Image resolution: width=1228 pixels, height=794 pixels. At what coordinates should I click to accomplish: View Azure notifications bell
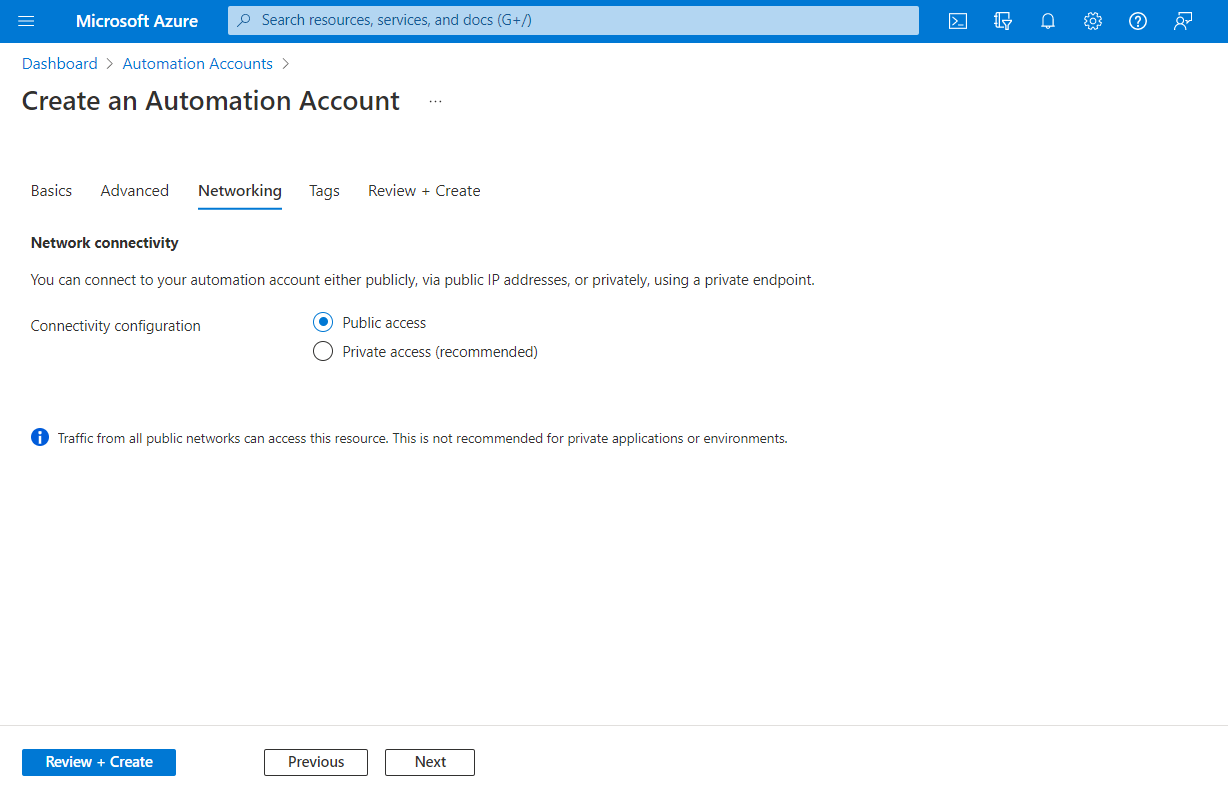click(x=1047, y=21)
